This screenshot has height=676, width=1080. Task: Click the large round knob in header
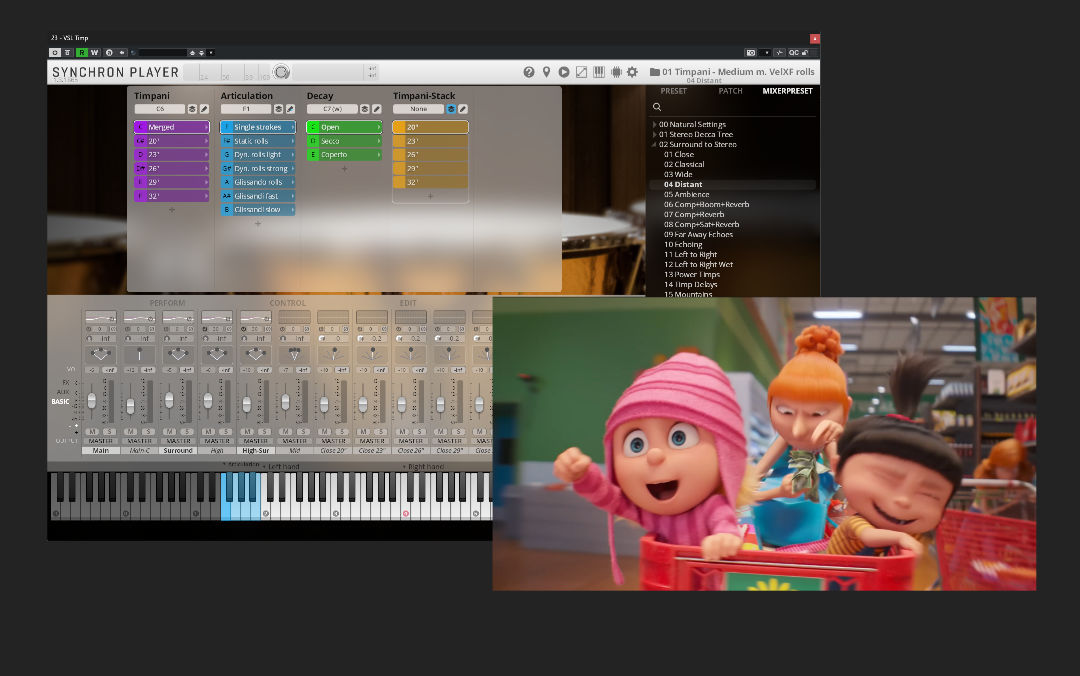[281, 72]
